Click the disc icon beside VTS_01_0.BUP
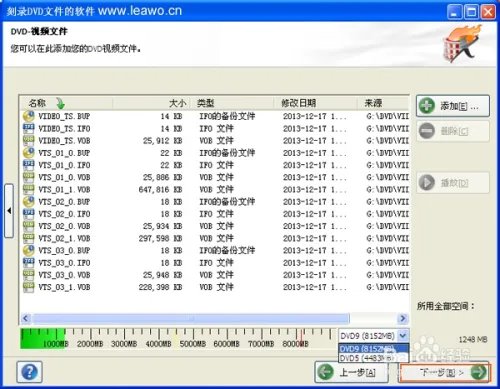This screenshot has height=389, width=500. pos(29,153)
